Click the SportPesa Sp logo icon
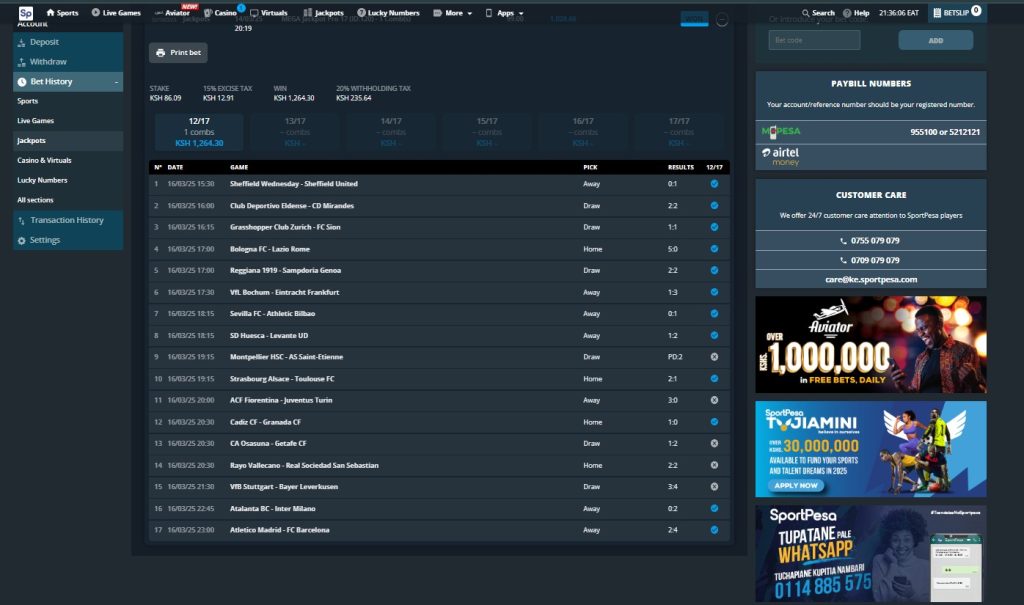This screenshot has height=605, width=1024. coord(25,13)
